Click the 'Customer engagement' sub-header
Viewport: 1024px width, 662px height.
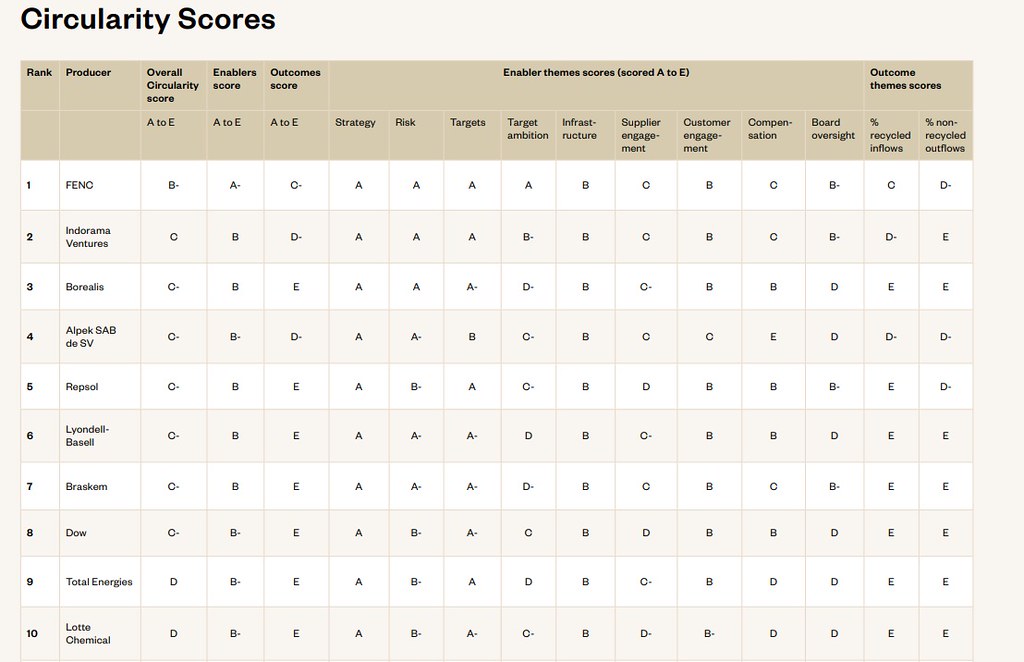pos(707,135)
